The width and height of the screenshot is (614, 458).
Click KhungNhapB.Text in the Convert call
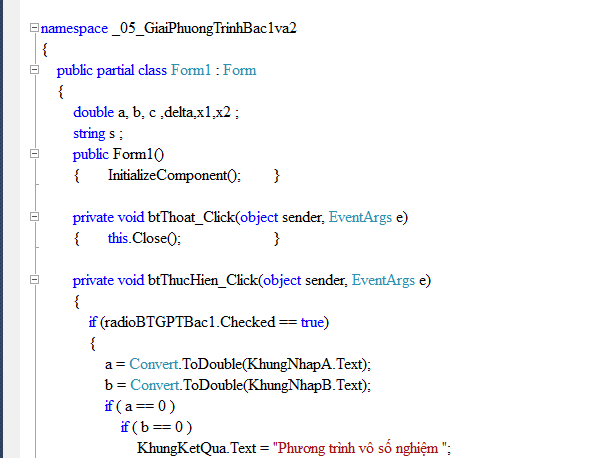306,385
